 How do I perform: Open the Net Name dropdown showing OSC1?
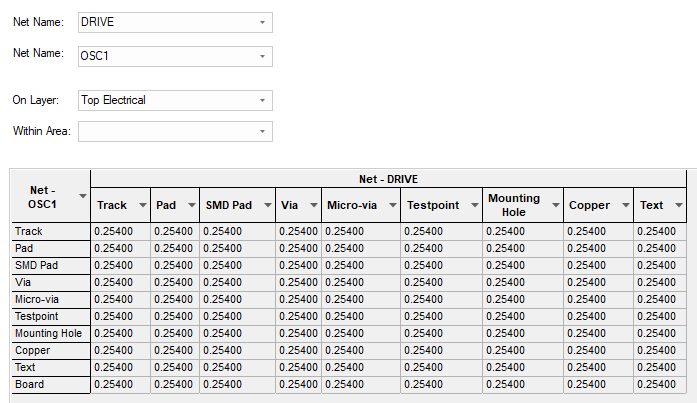[262, 56]
